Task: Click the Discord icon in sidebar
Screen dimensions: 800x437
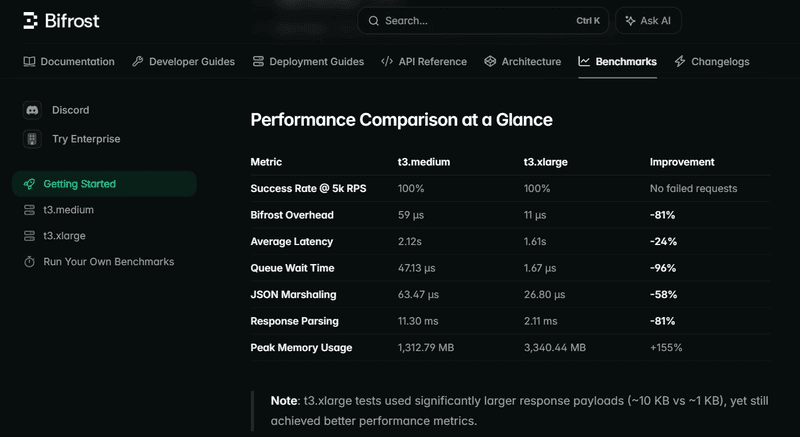Action: click(x=32, y=110)
